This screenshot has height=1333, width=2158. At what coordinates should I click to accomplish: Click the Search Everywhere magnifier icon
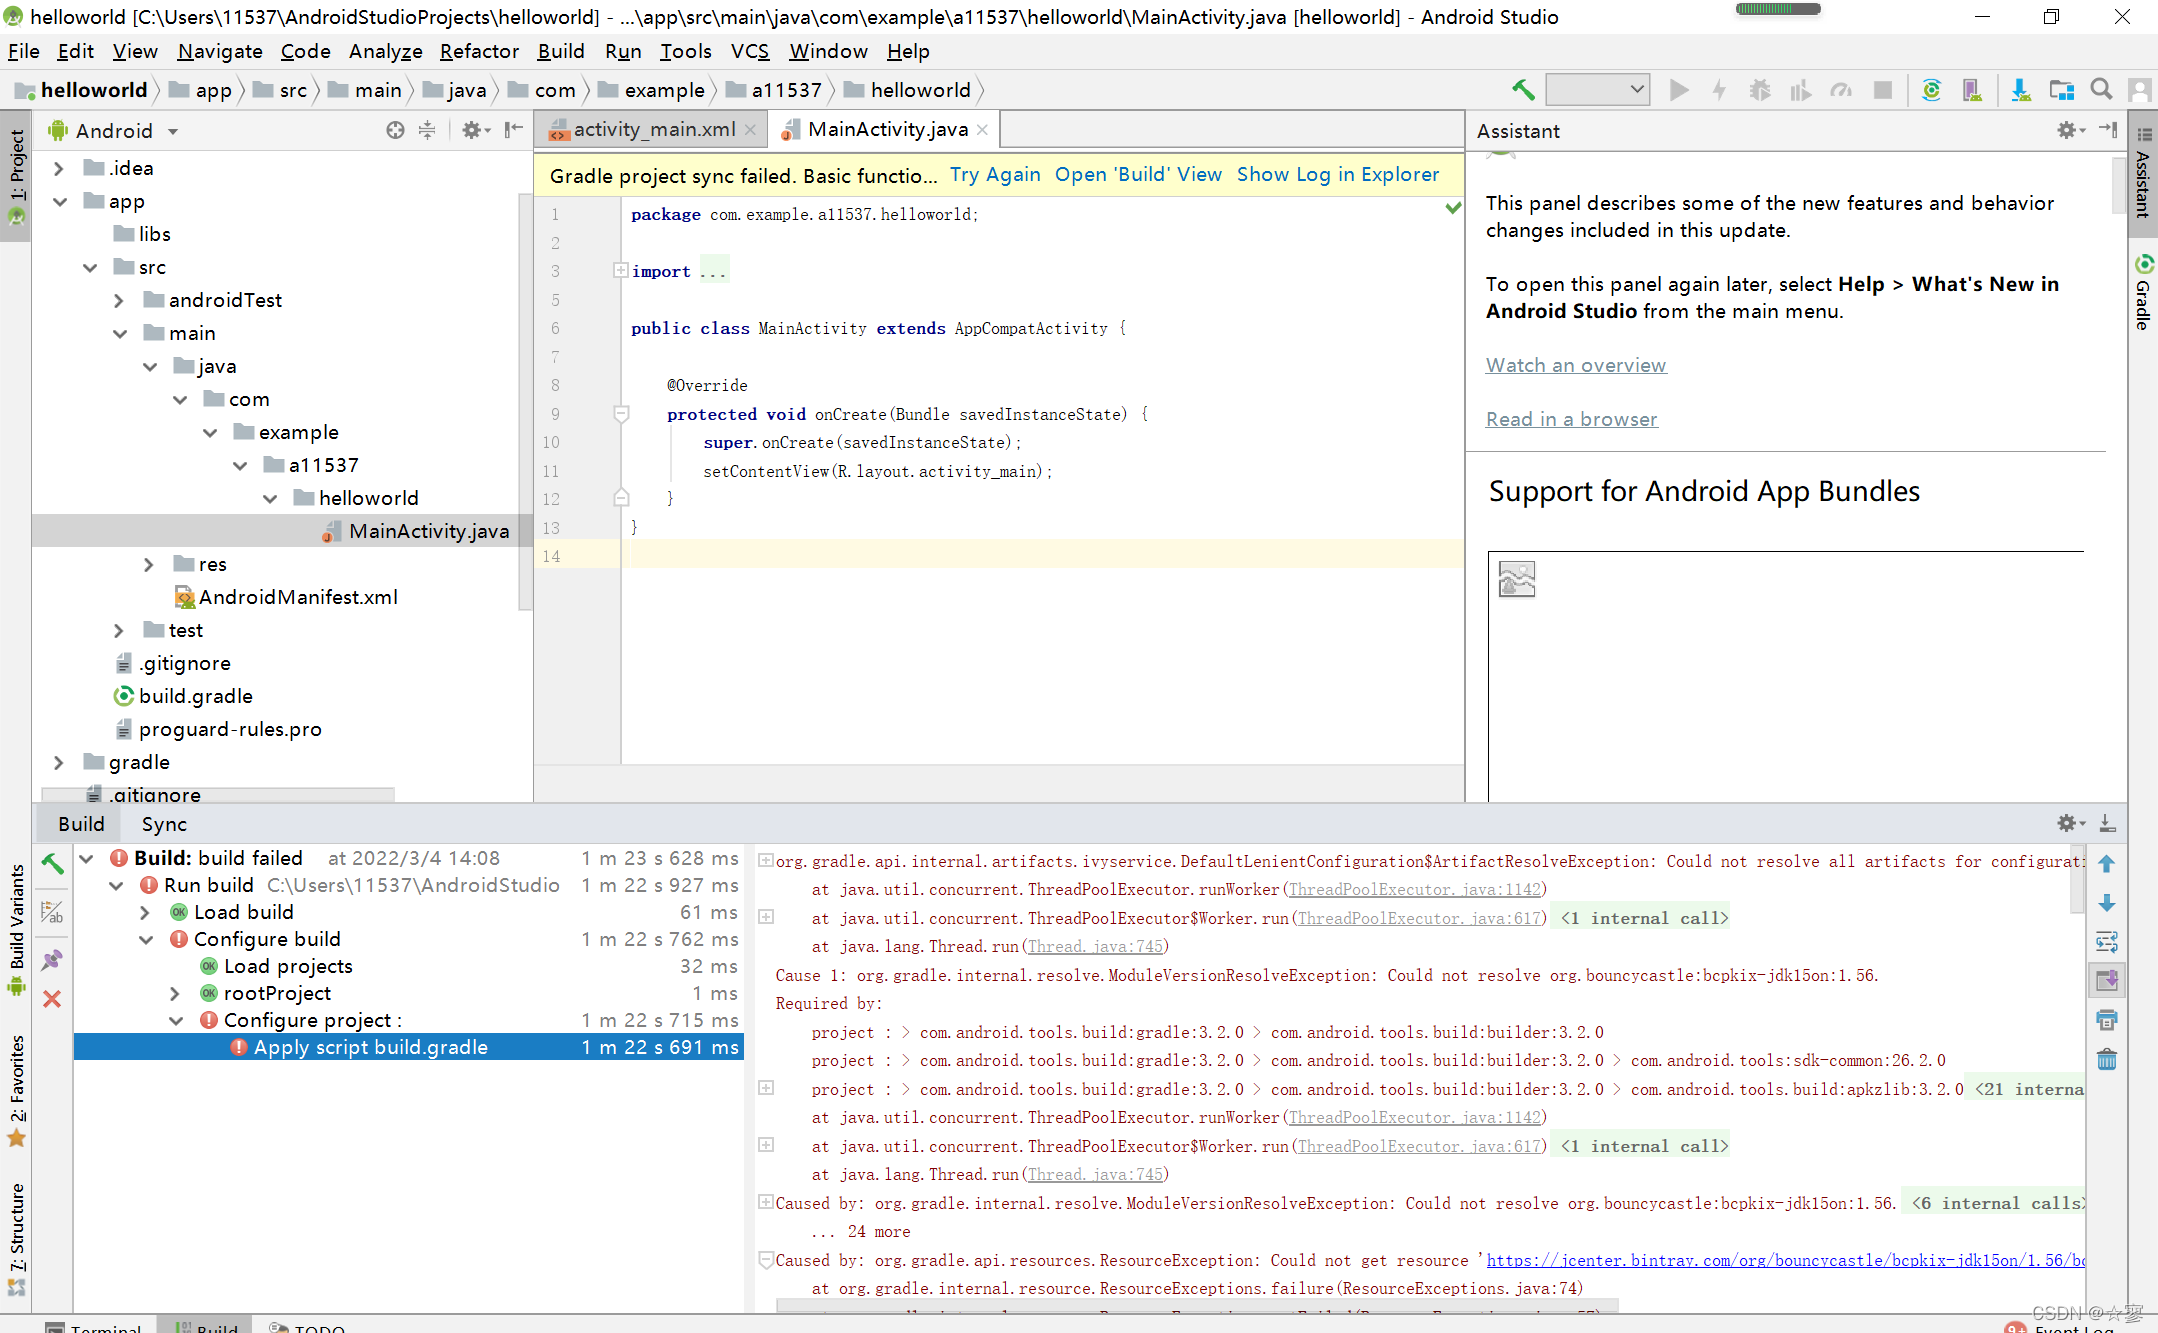point(2101,90)
